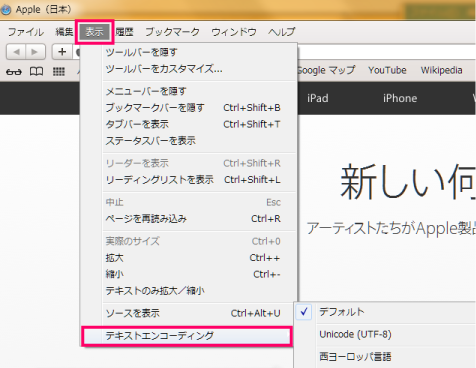The height and width of the screenshot is (368, 476).
Task: Show all bookmarks via open-book icon
Action: tap(36, 71)
